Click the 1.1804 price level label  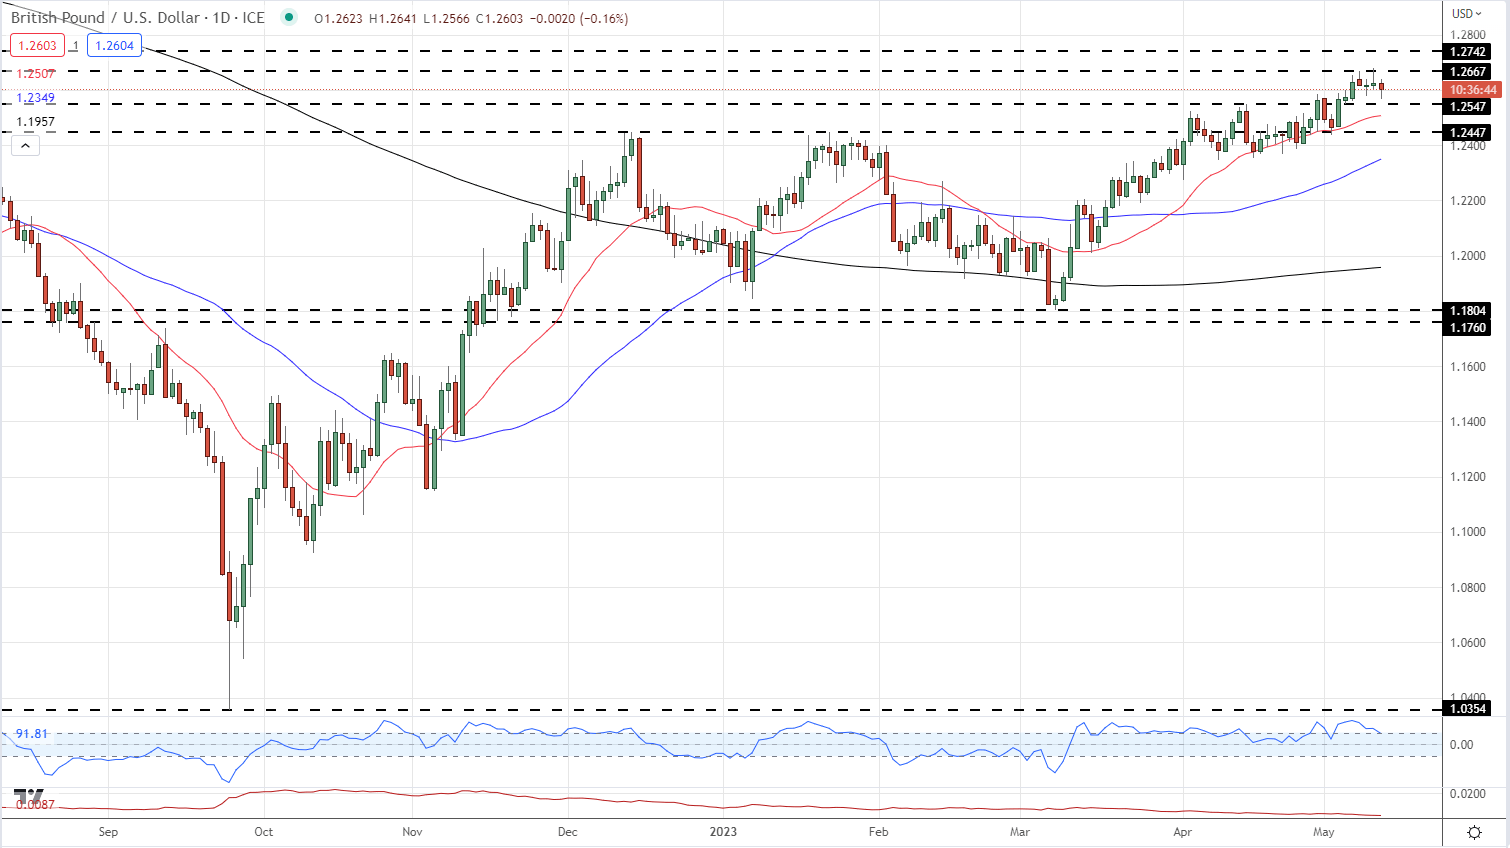1468,311
